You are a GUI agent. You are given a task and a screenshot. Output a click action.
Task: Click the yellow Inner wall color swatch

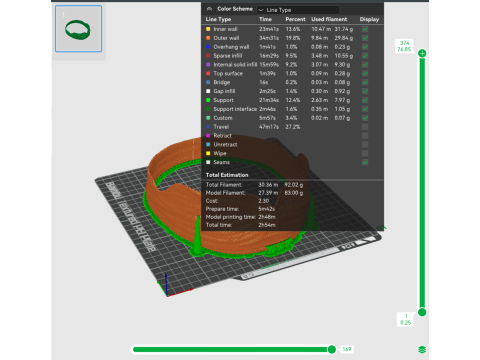(x=208, y=29)
